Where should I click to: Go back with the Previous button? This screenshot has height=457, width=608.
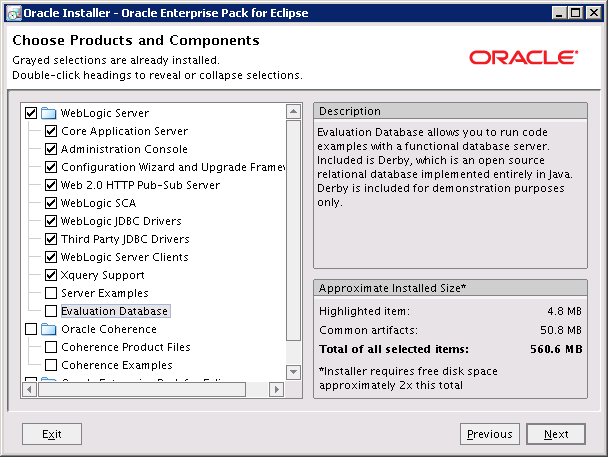tap(490, 434)
